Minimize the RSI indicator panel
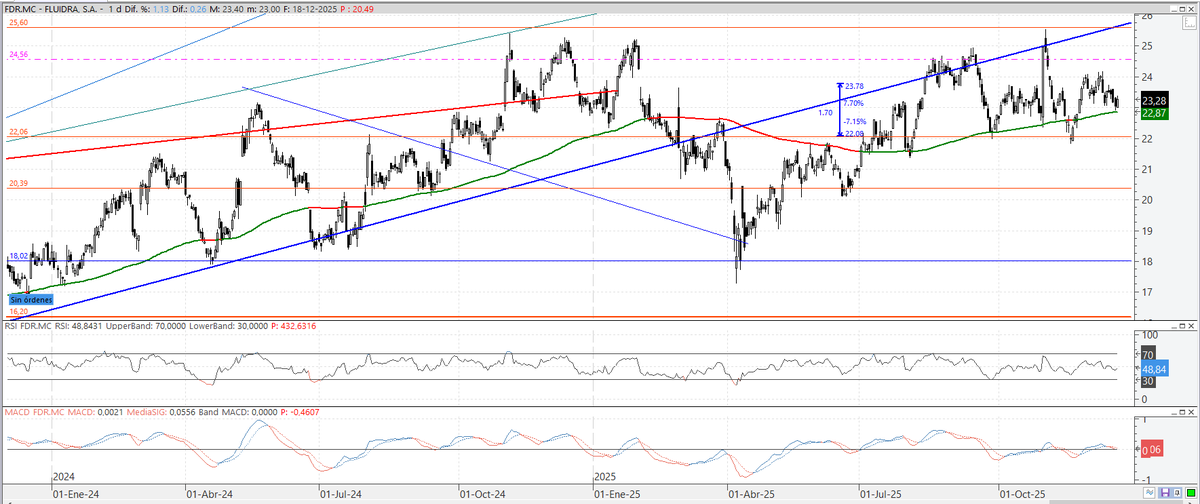 click(1174, 326)
